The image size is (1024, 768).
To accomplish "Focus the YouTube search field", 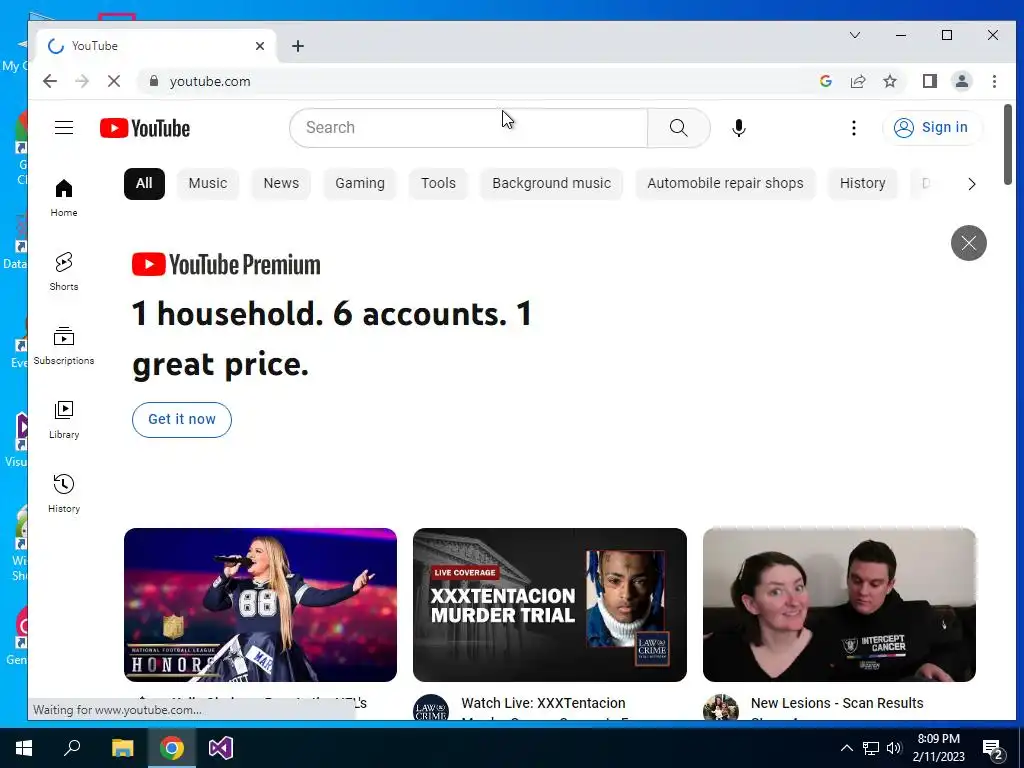I will (x=469, y=128).
